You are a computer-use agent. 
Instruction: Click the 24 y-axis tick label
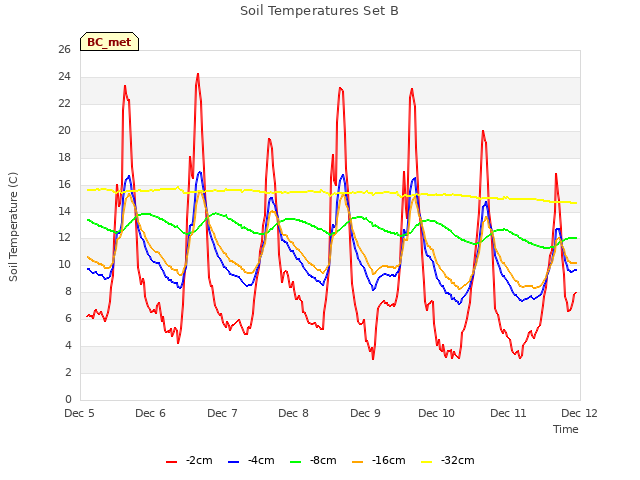(64, 77)
